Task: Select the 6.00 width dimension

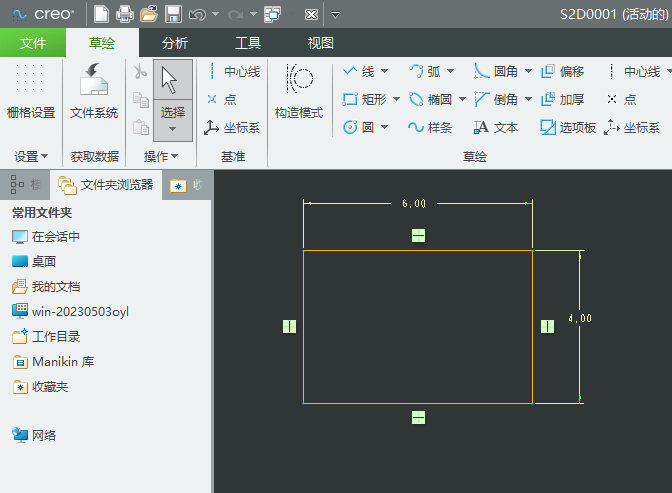Action: tap(414, 204)
